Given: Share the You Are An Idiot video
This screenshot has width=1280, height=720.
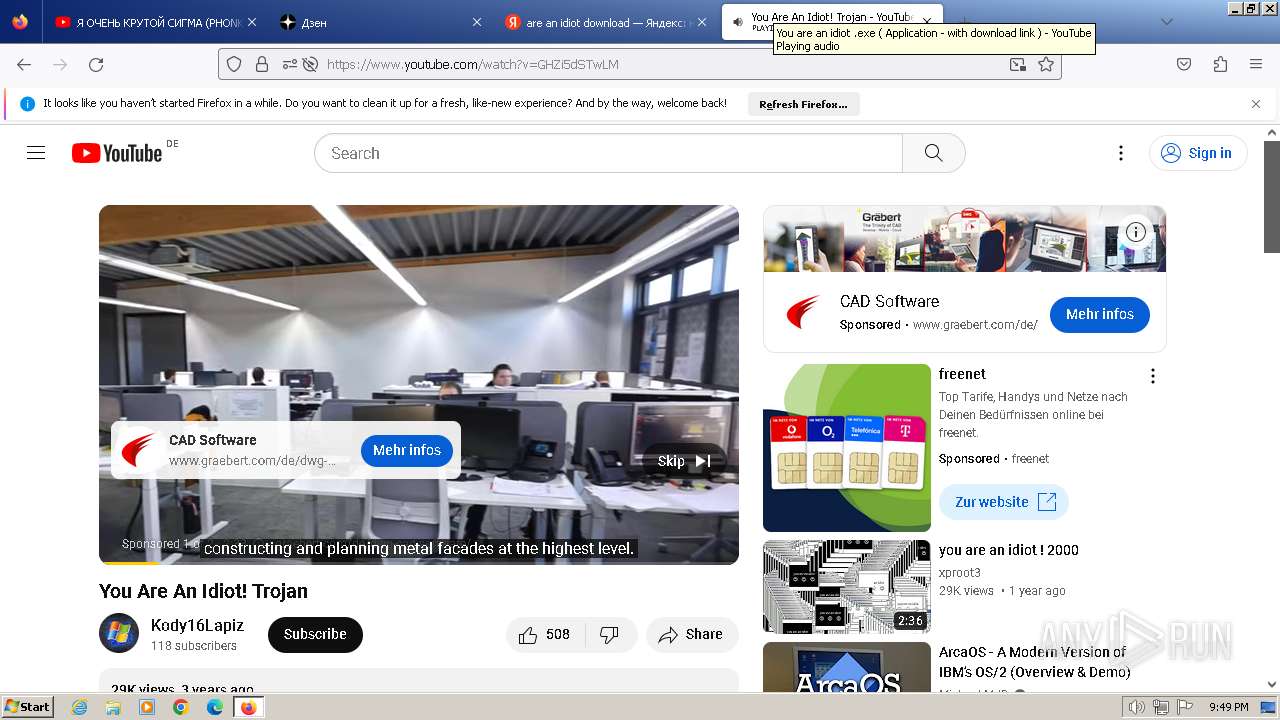Looking at the screenshot, I should click(x=691, y=634).
